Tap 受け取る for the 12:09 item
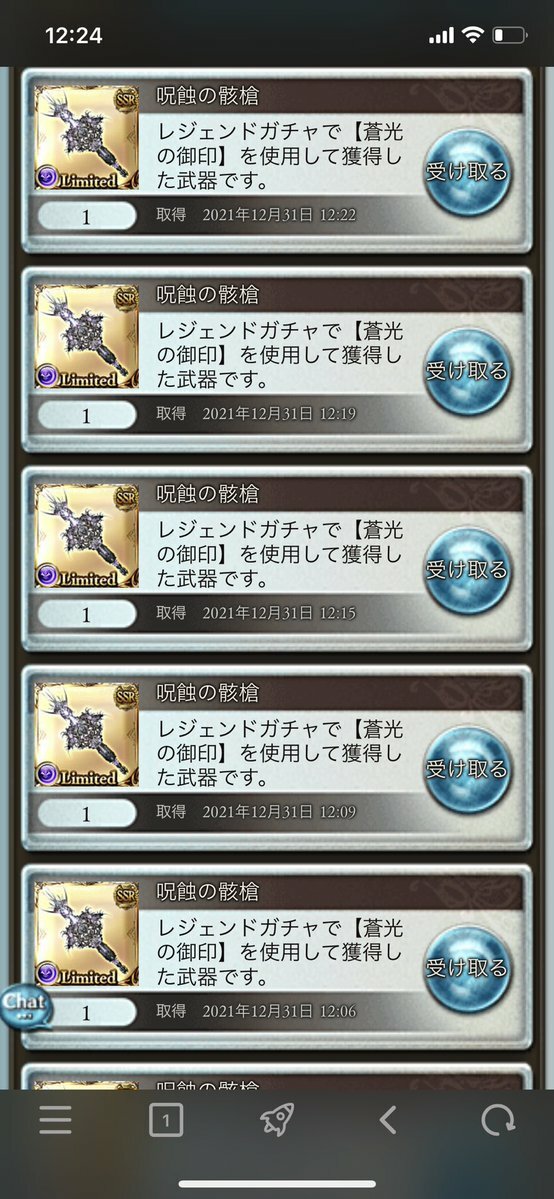Screen dimensions: 554x1199 coord(467,770)
